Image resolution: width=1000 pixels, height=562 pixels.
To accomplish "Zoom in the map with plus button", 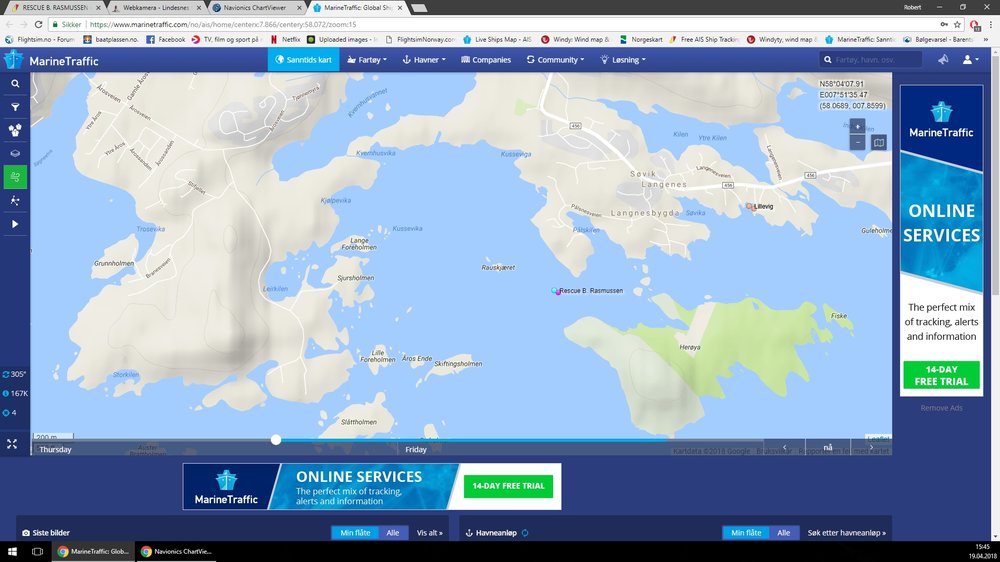I will [x=857, y=126].
